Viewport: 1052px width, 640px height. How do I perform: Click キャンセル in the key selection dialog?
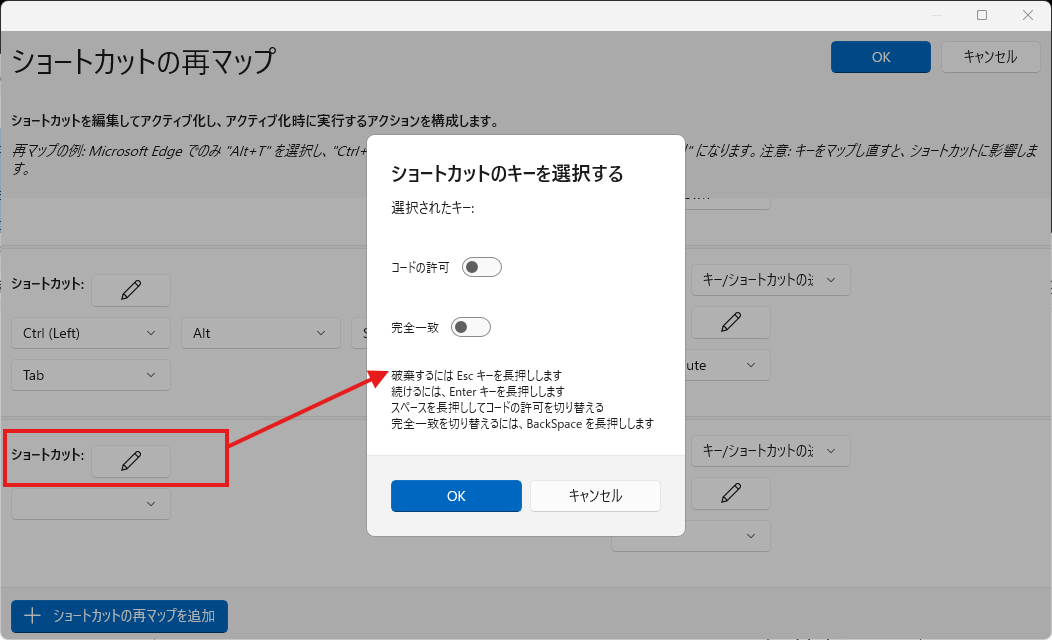595,496
